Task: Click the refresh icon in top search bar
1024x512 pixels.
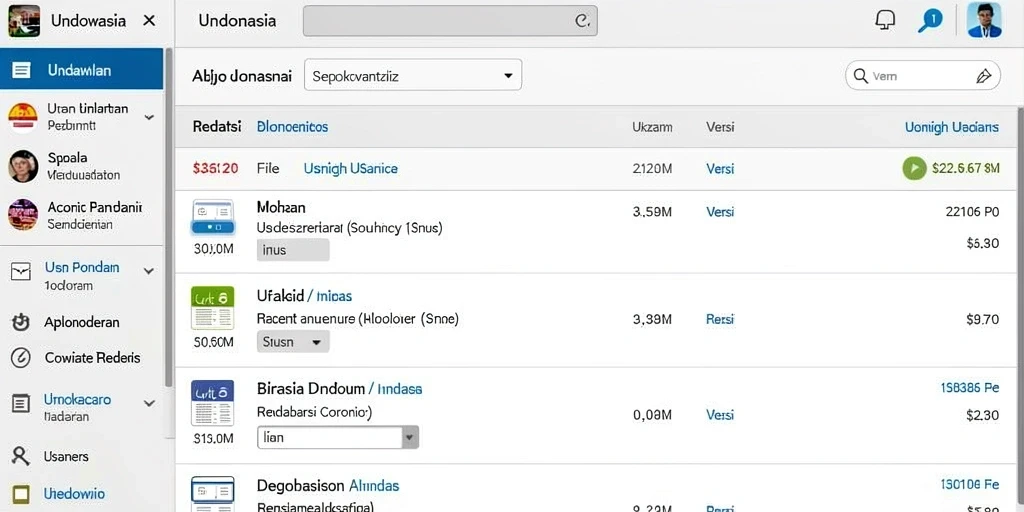Action: (x=582, y=21)
